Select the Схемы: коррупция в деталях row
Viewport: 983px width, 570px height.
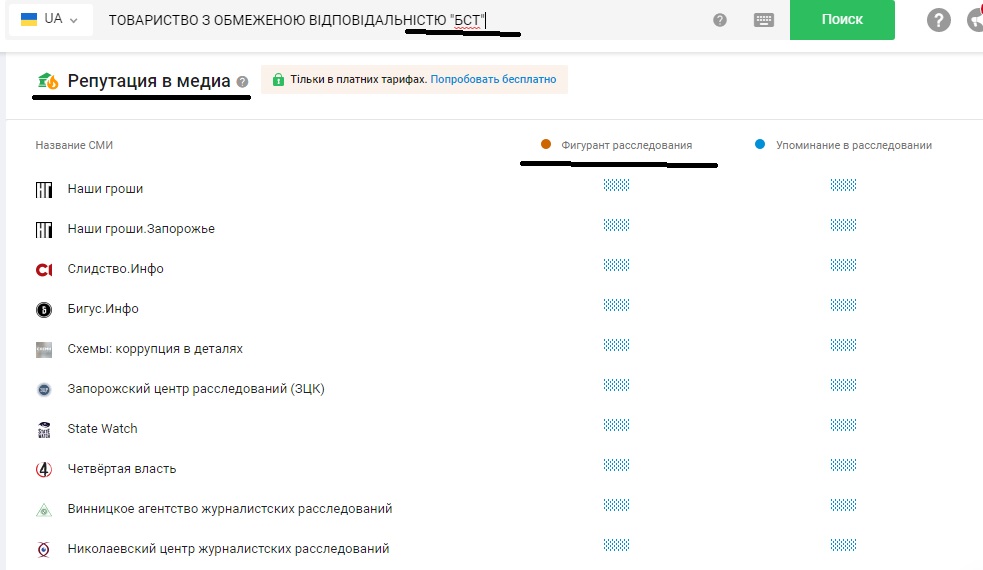[154, 349]
